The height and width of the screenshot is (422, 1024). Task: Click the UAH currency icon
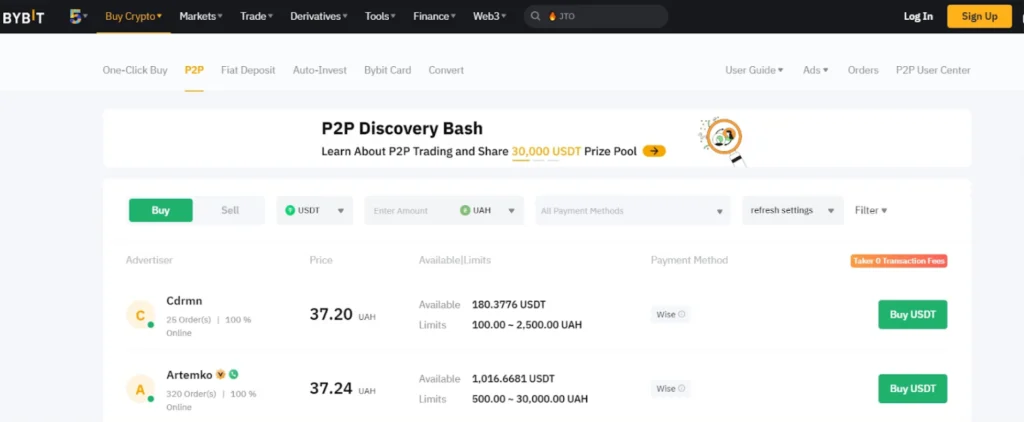[x=465, y=210]
